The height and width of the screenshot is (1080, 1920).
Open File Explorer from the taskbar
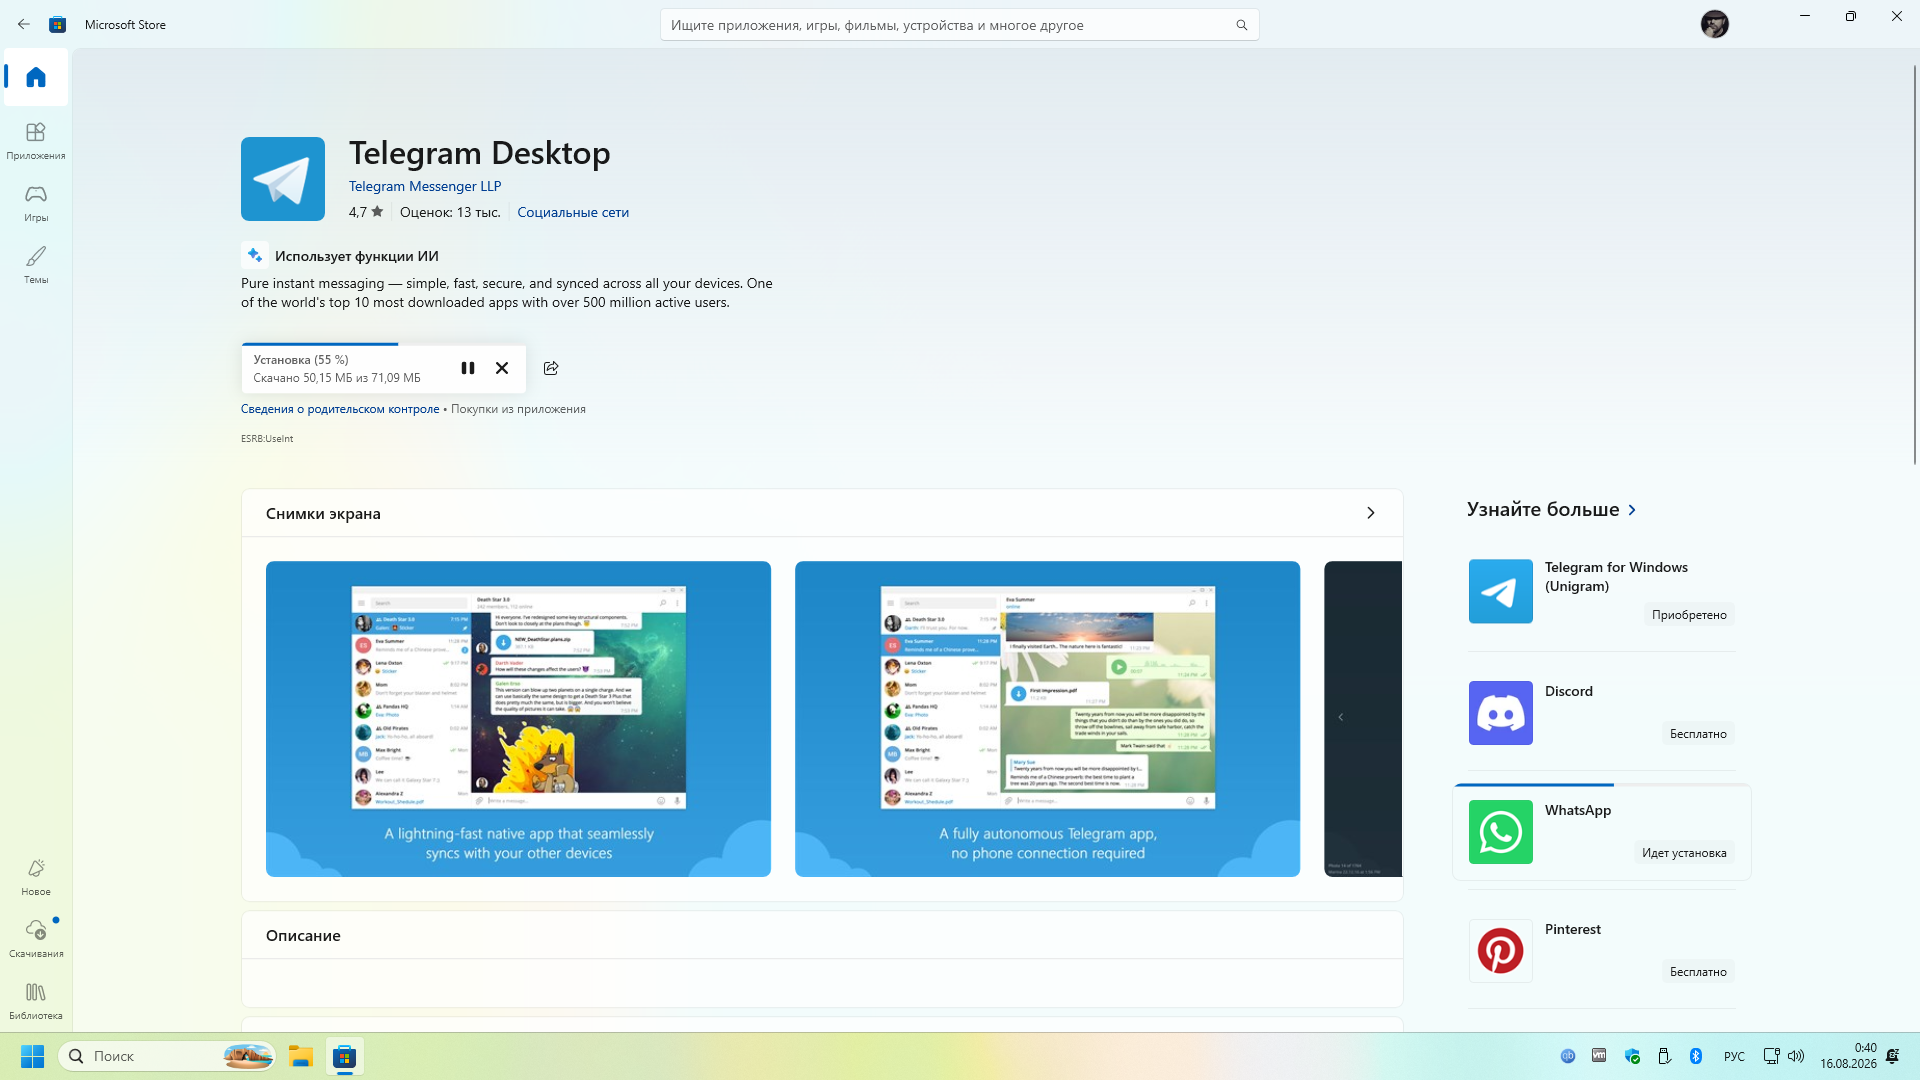coord(301,1056)
